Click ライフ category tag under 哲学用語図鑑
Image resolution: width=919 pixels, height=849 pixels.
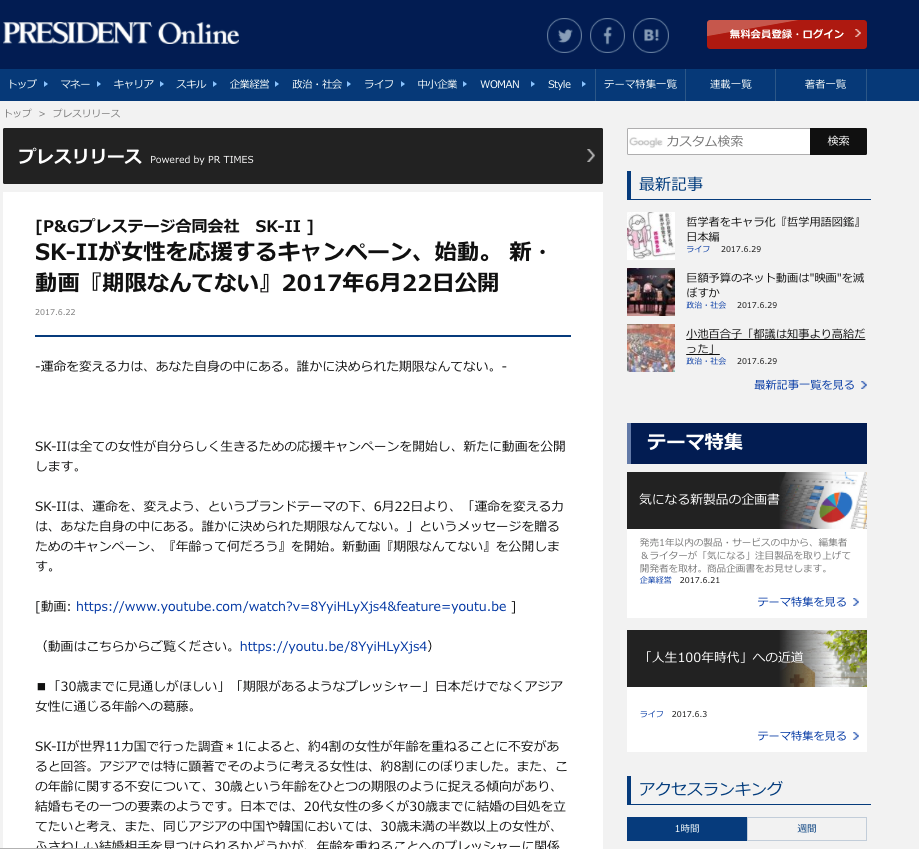(x=698, y=249)
